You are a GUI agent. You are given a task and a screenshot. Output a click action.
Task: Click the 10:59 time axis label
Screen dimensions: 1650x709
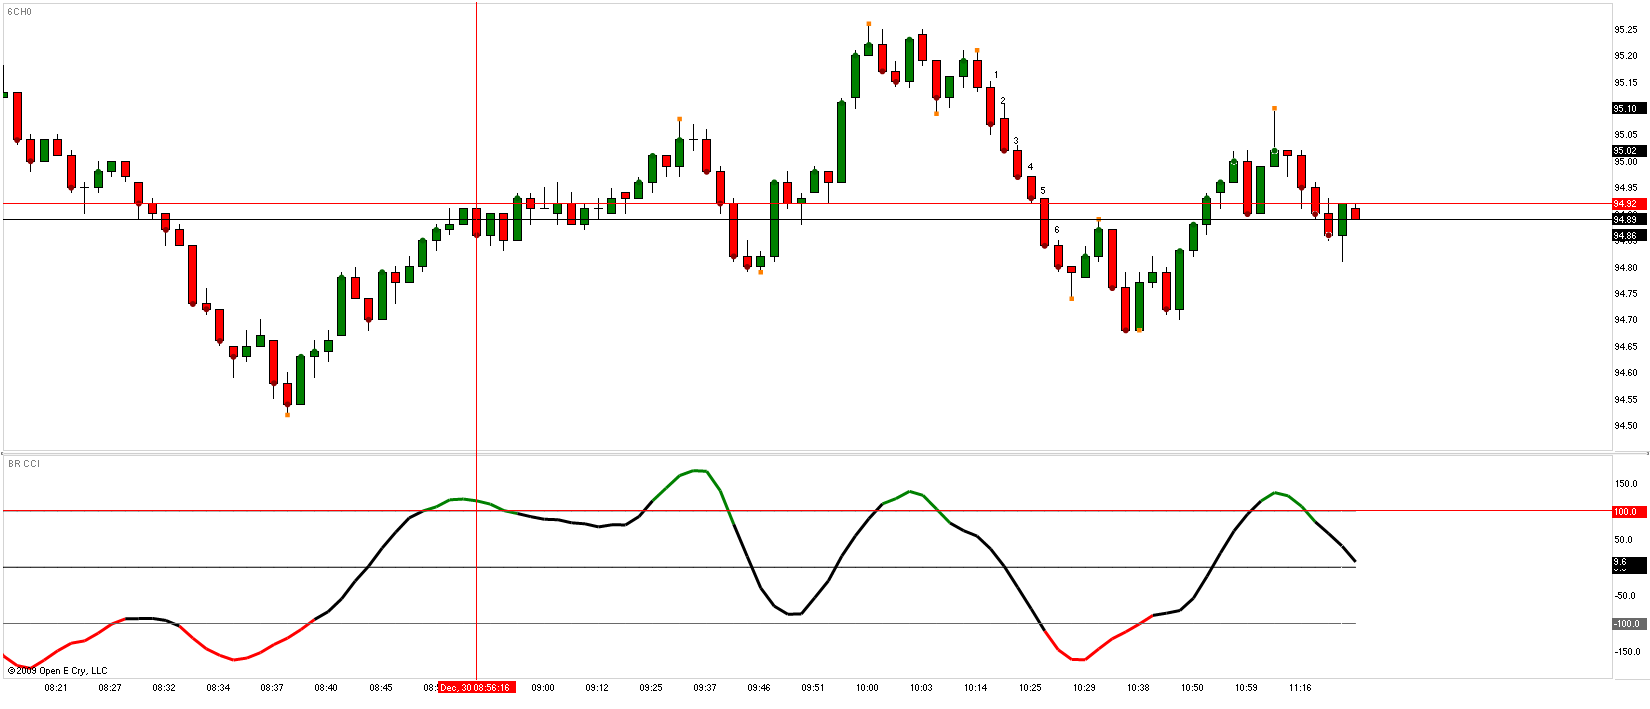(x=1246, y=688)
